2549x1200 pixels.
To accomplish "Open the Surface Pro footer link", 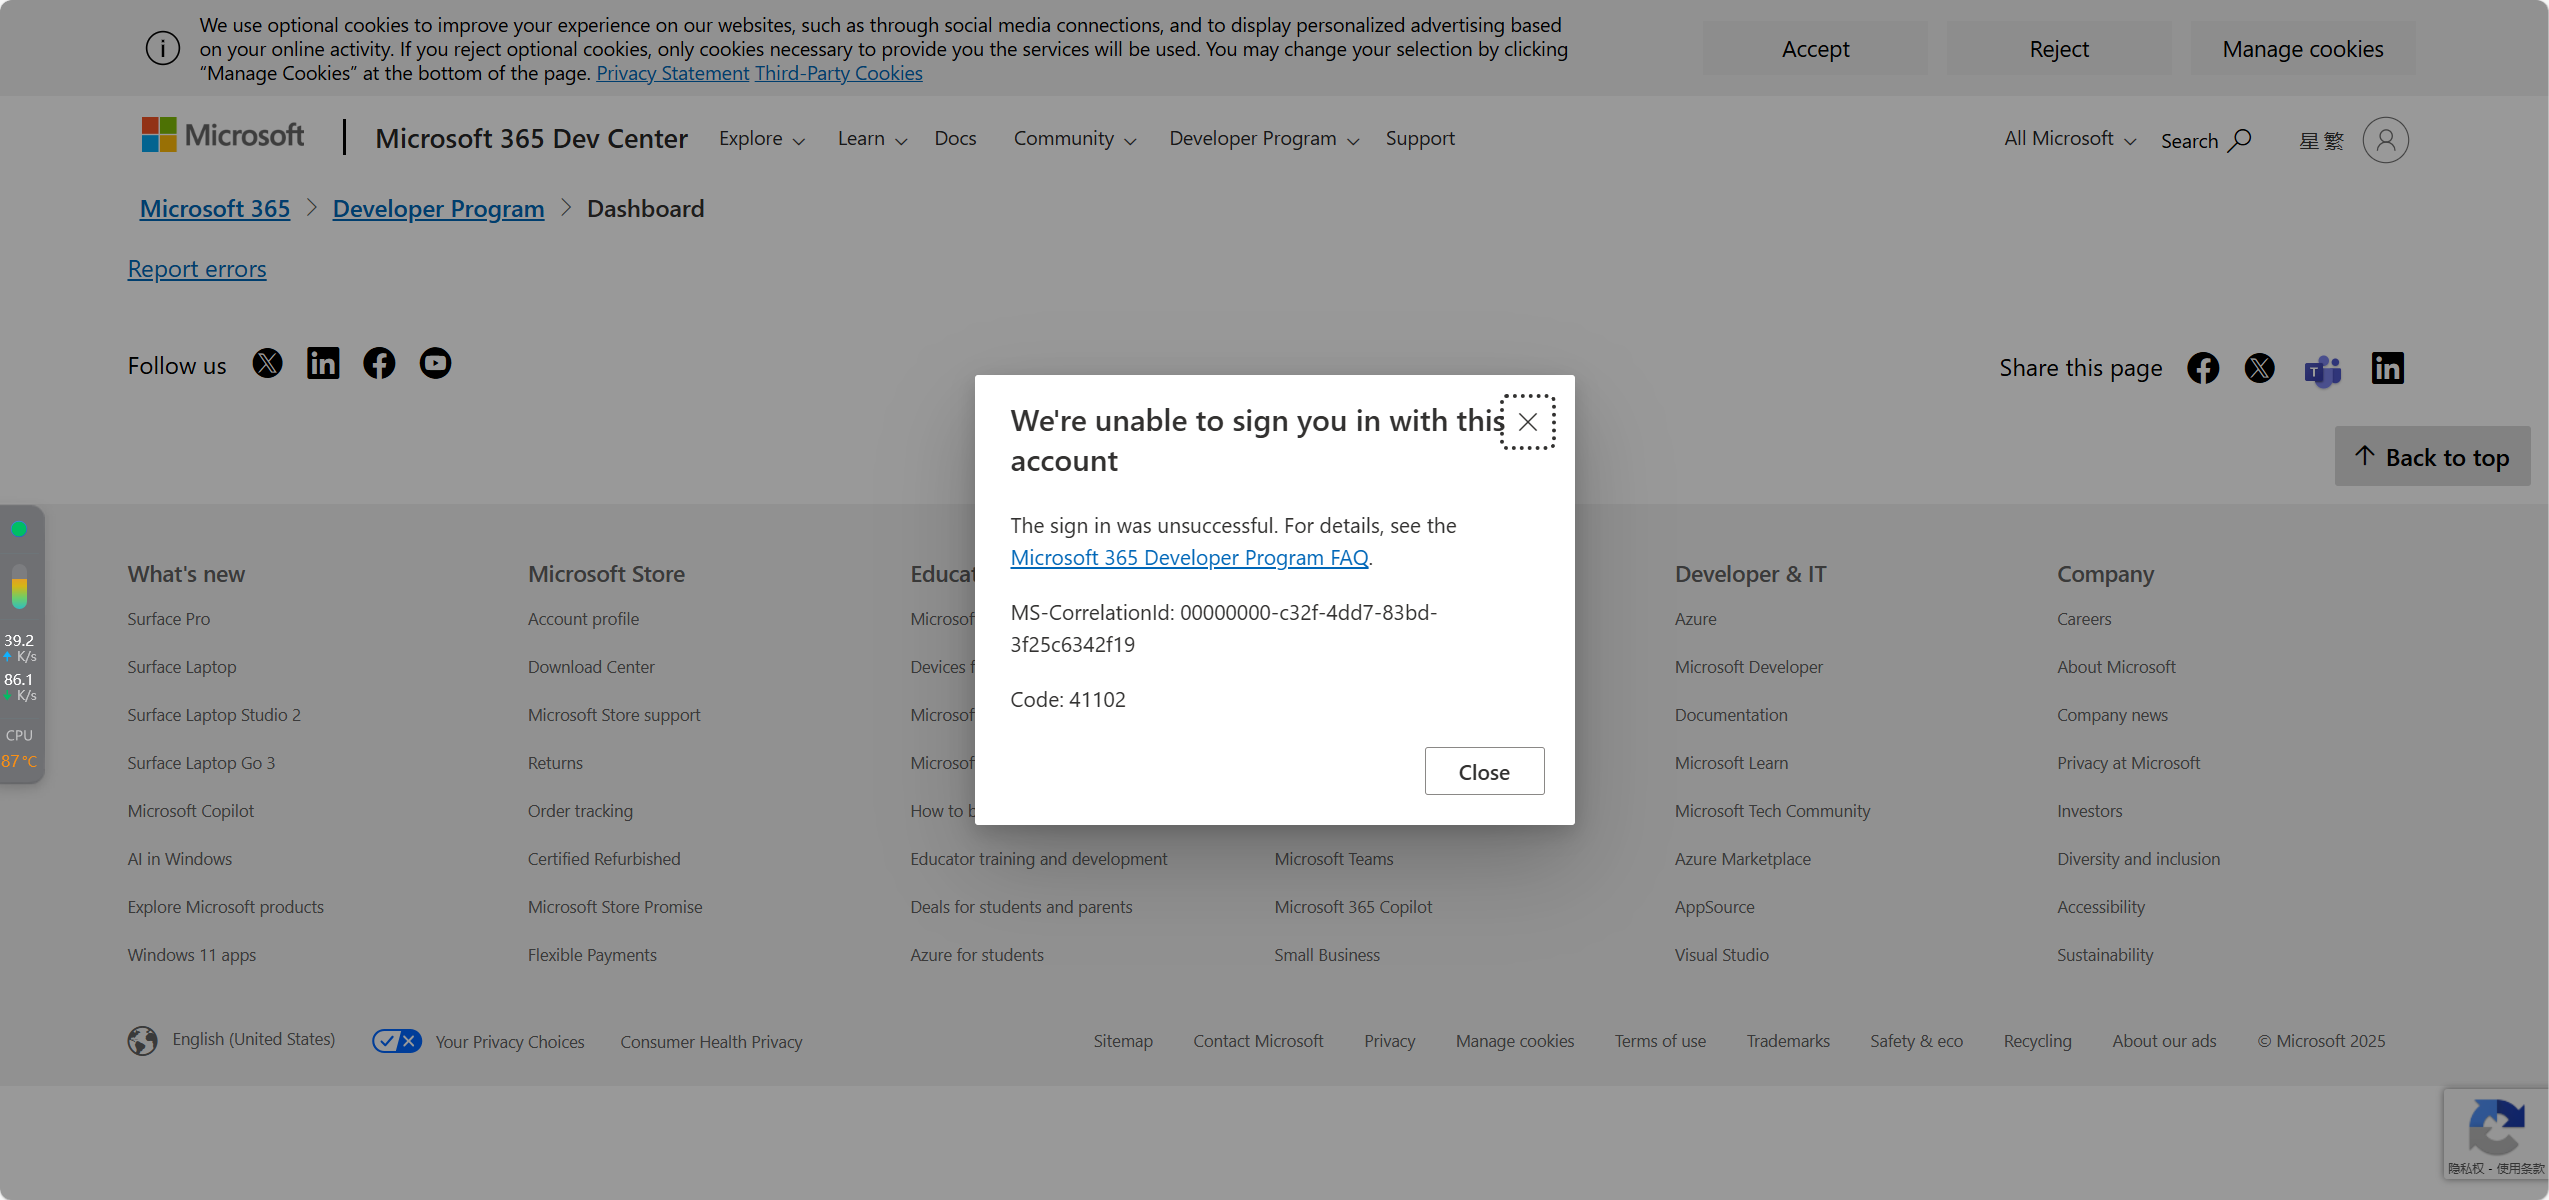I will pos(169,619).
